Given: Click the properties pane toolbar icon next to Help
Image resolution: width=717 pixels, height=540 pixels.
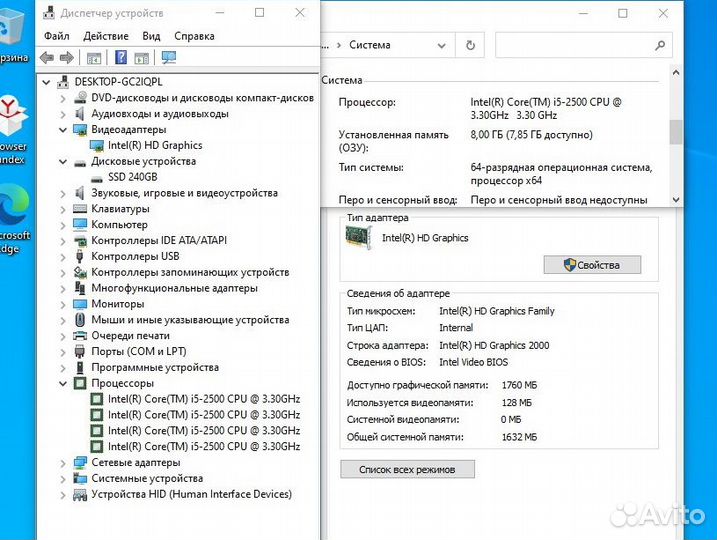Looking at the screenshot, I should coord(142,59).
